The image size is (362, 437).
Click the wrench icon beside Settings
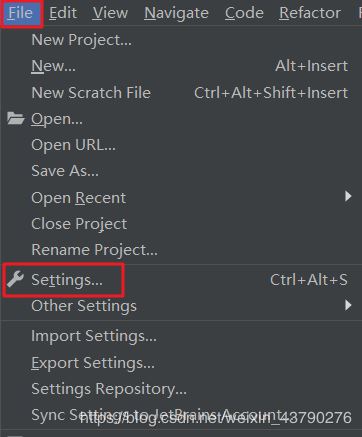pos(15,279)
